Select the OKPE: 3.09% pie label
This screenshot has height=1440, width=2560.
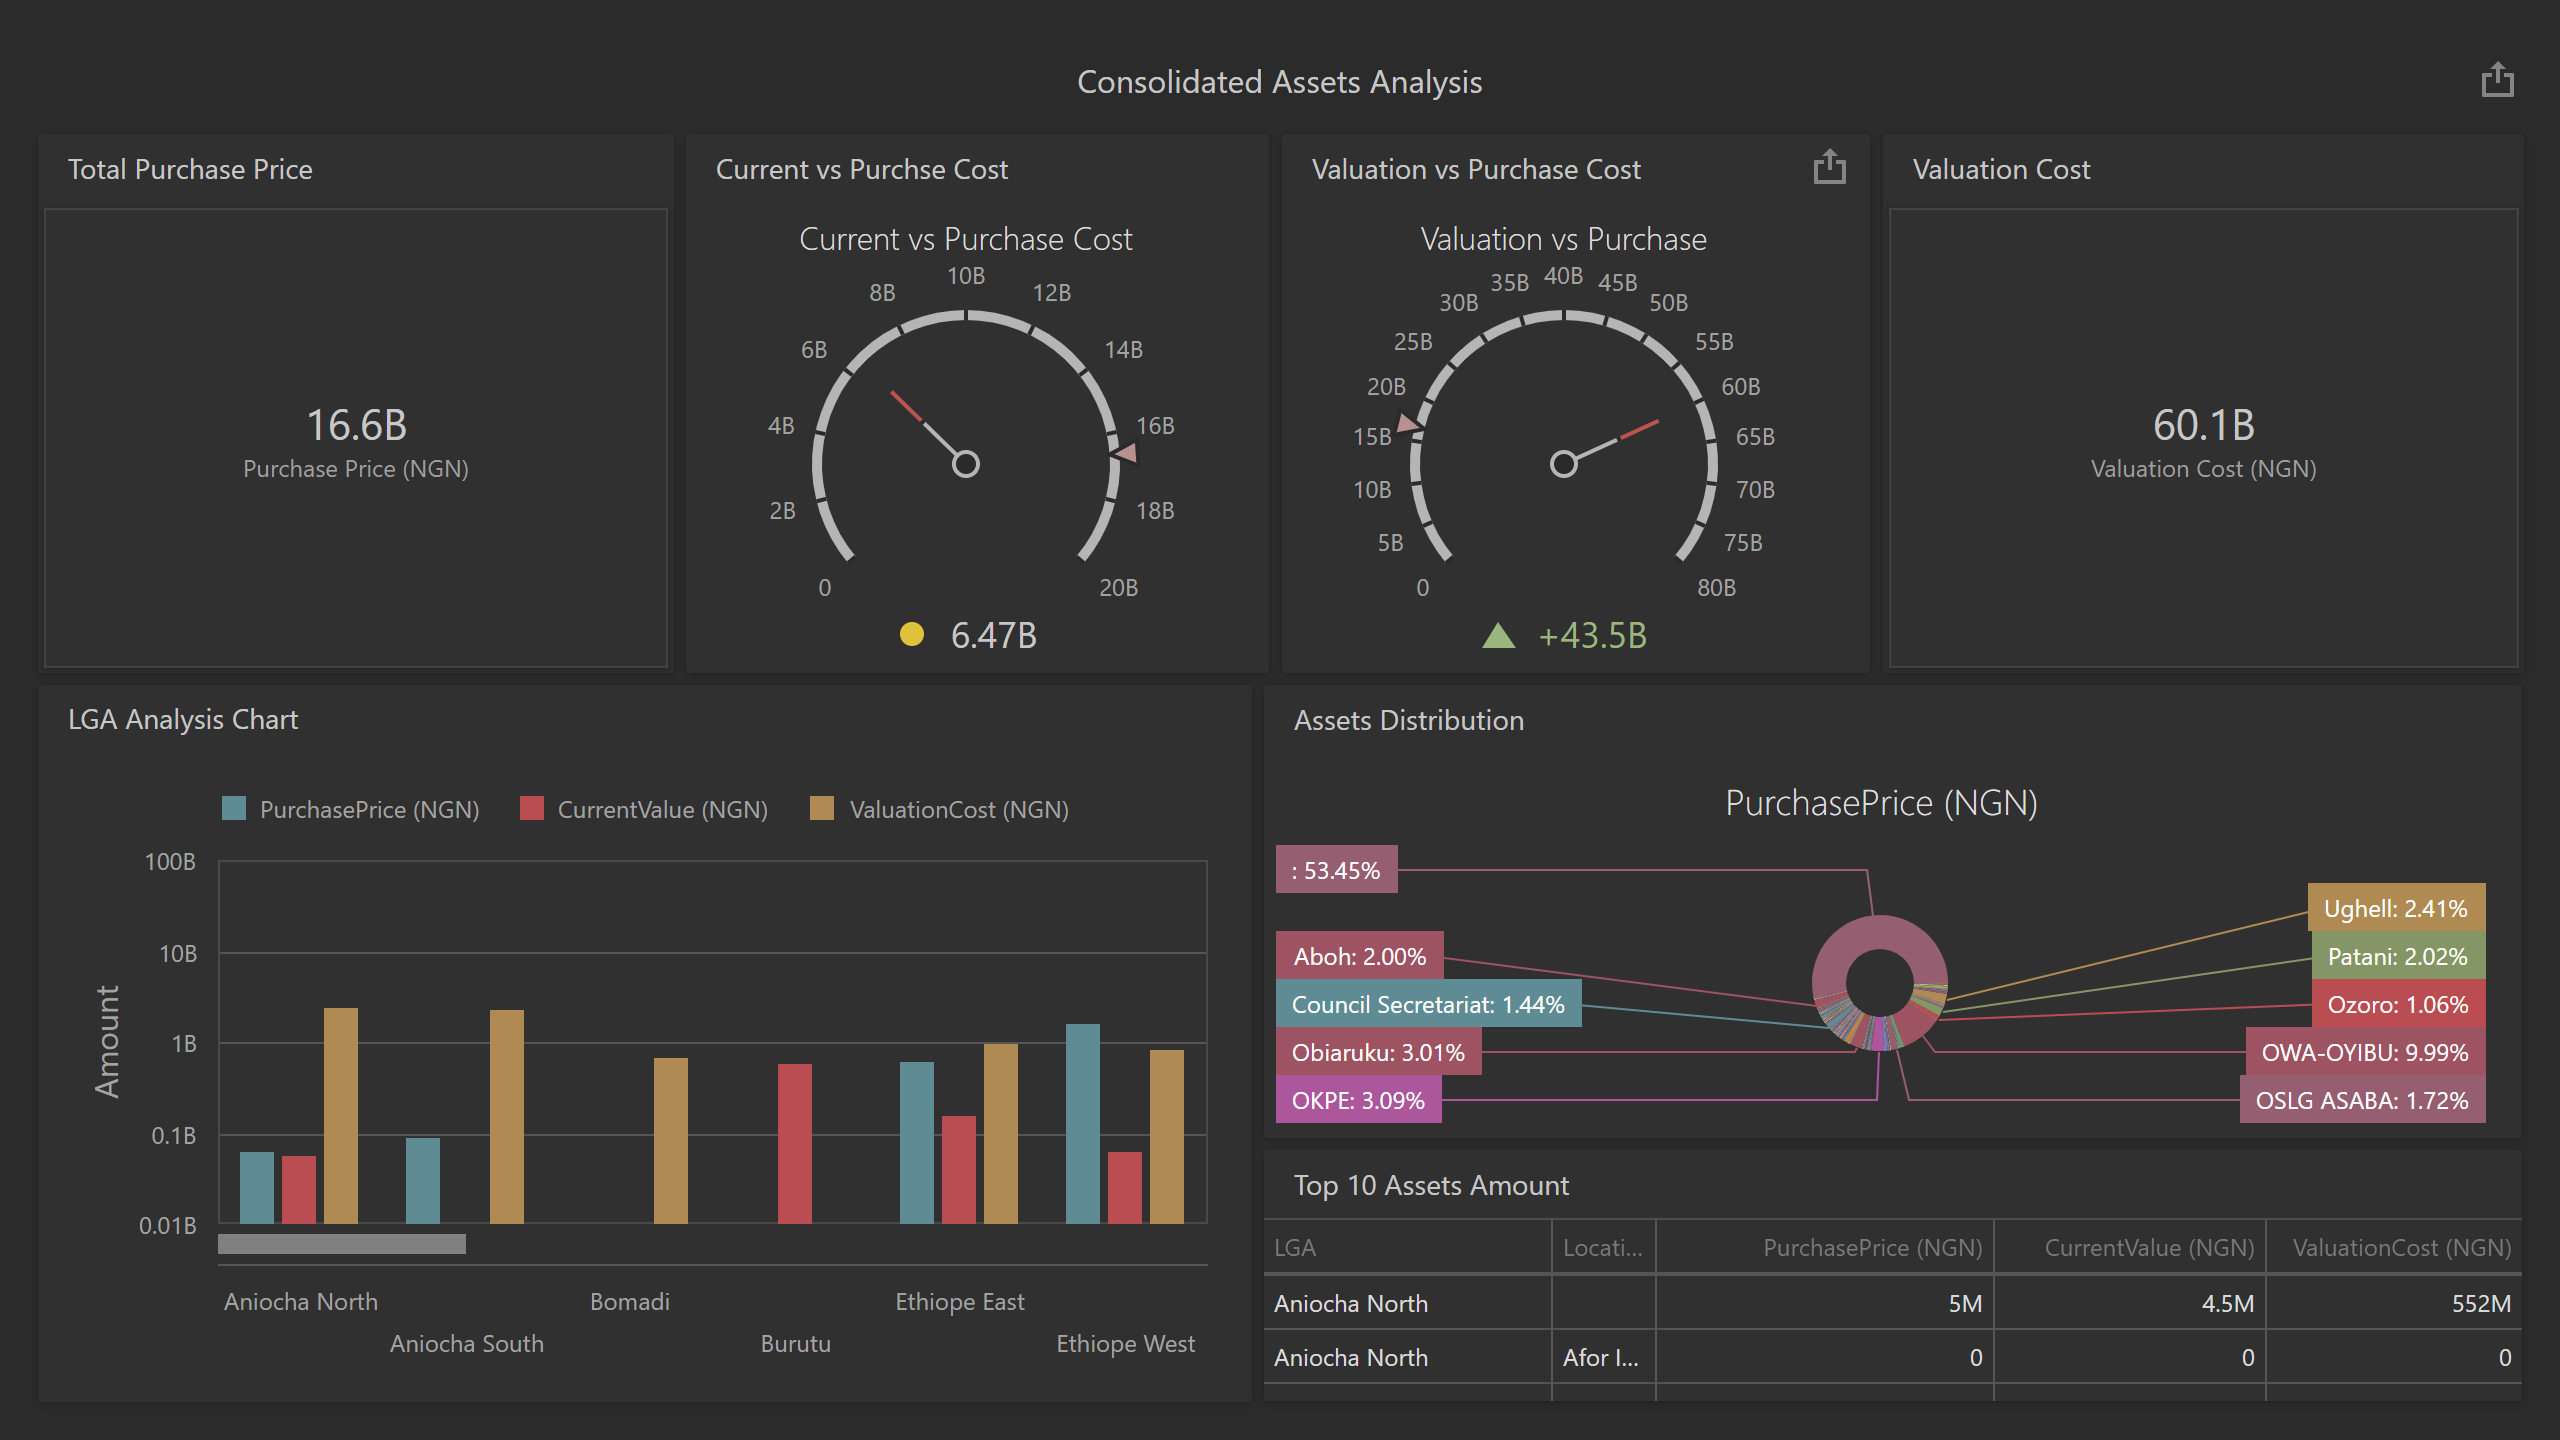1358,1100
